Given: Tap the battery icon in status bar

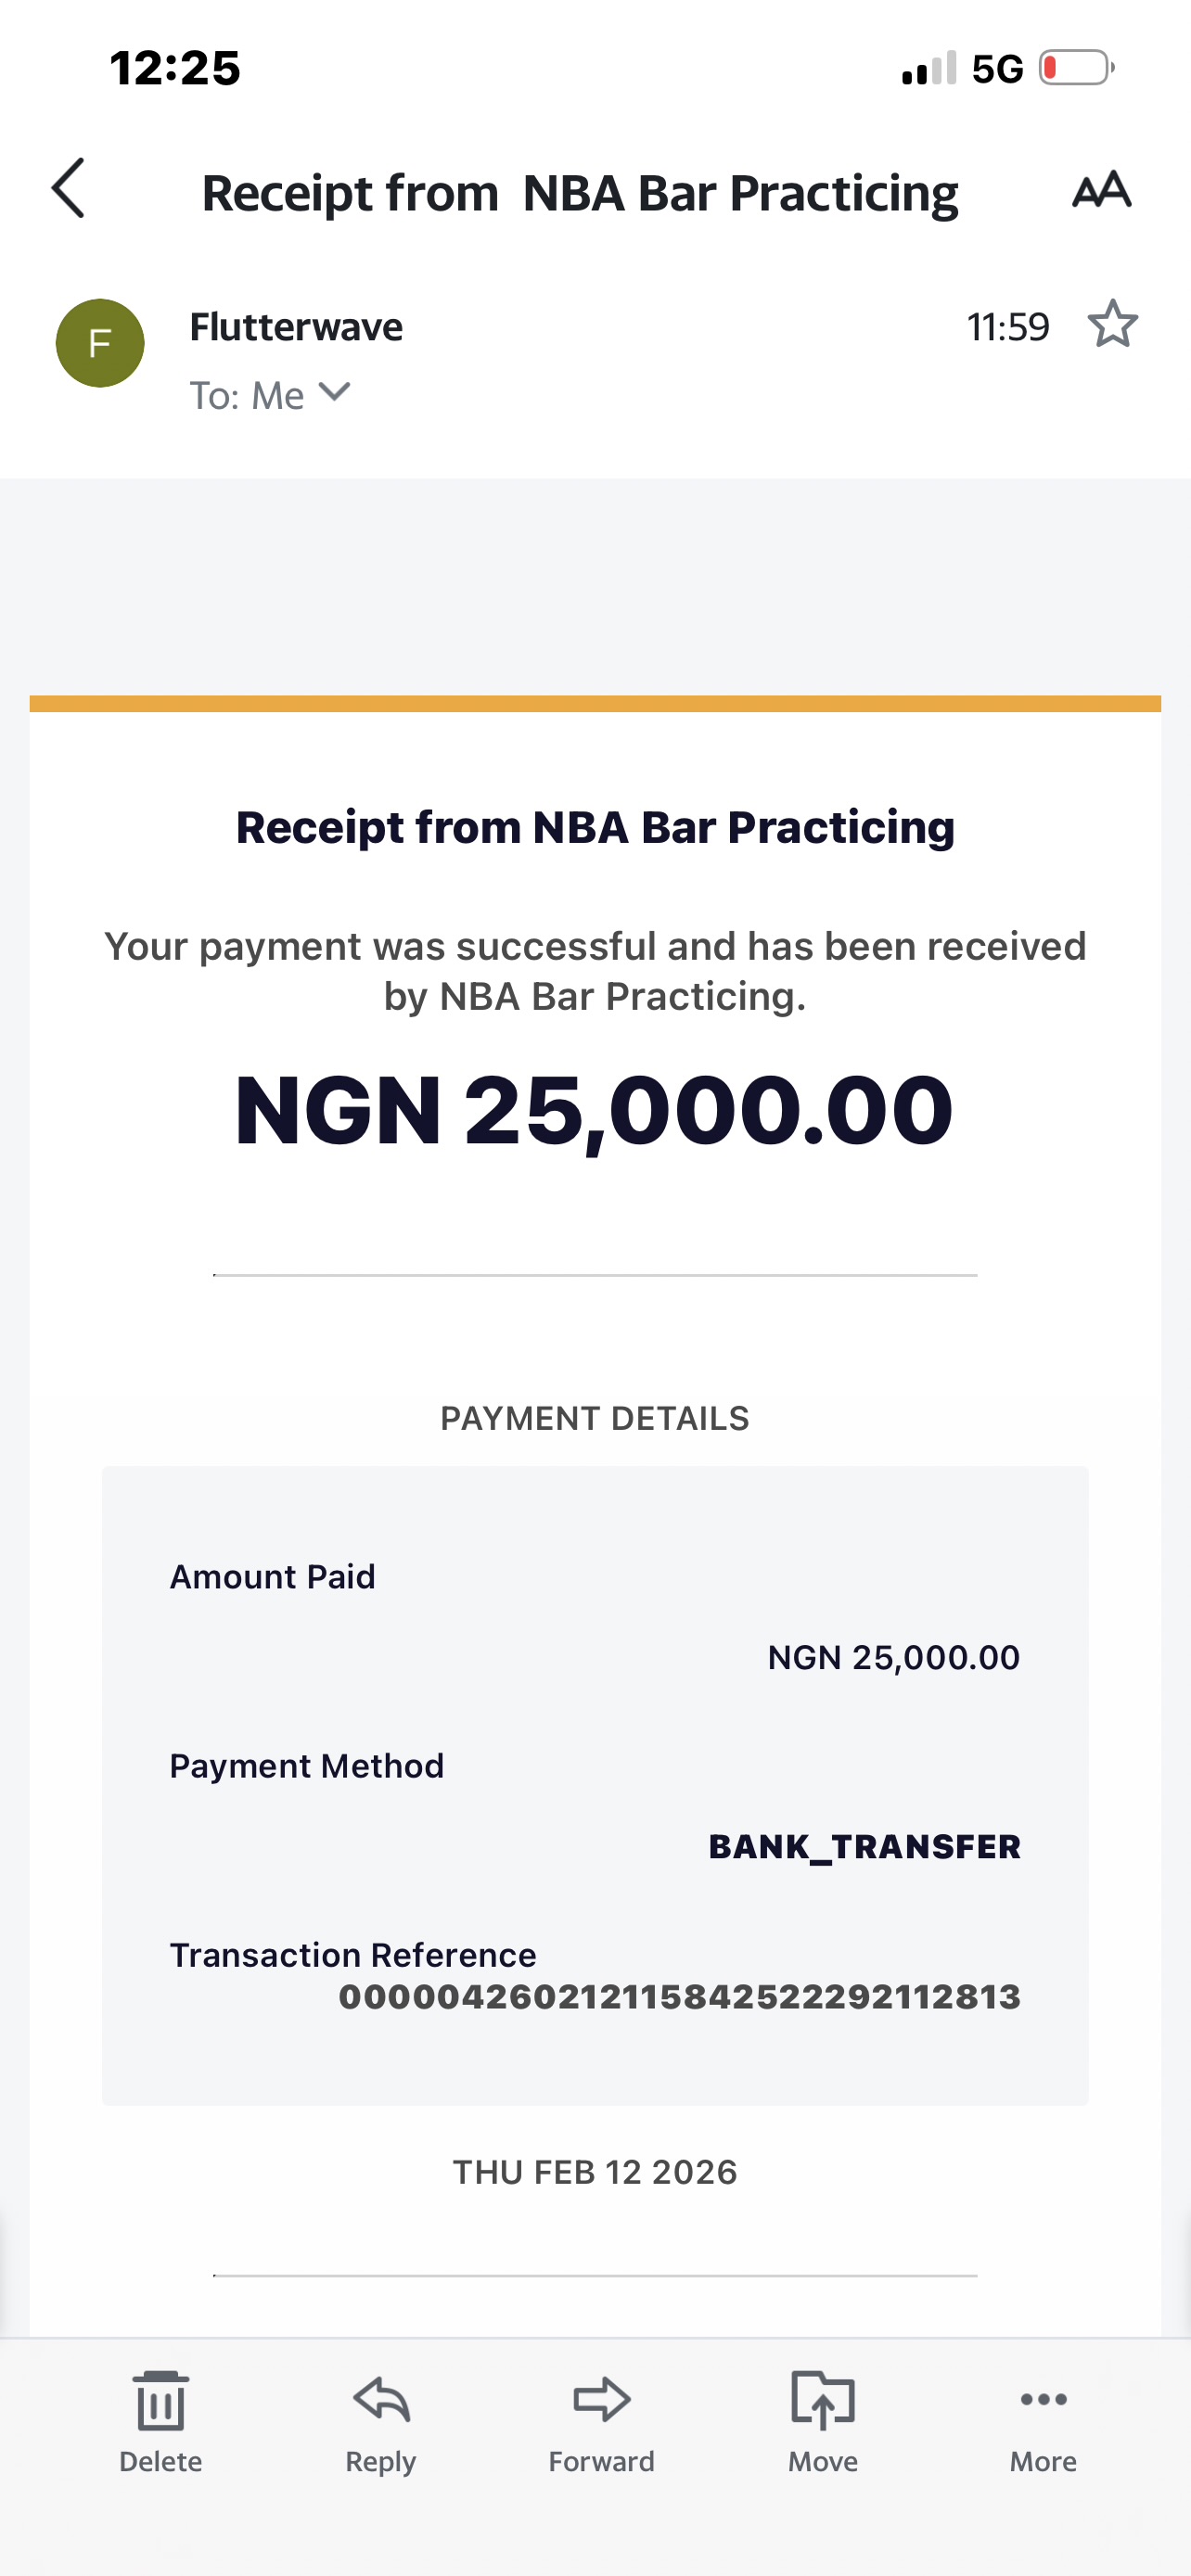Looking at the screenshot, I should click(x=1076, y=68).
